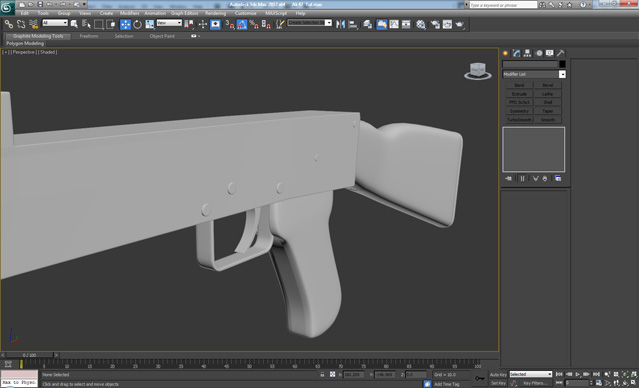The image size is (639, 388).
Task: Activate the Select and Move tool
Action: 126,24
